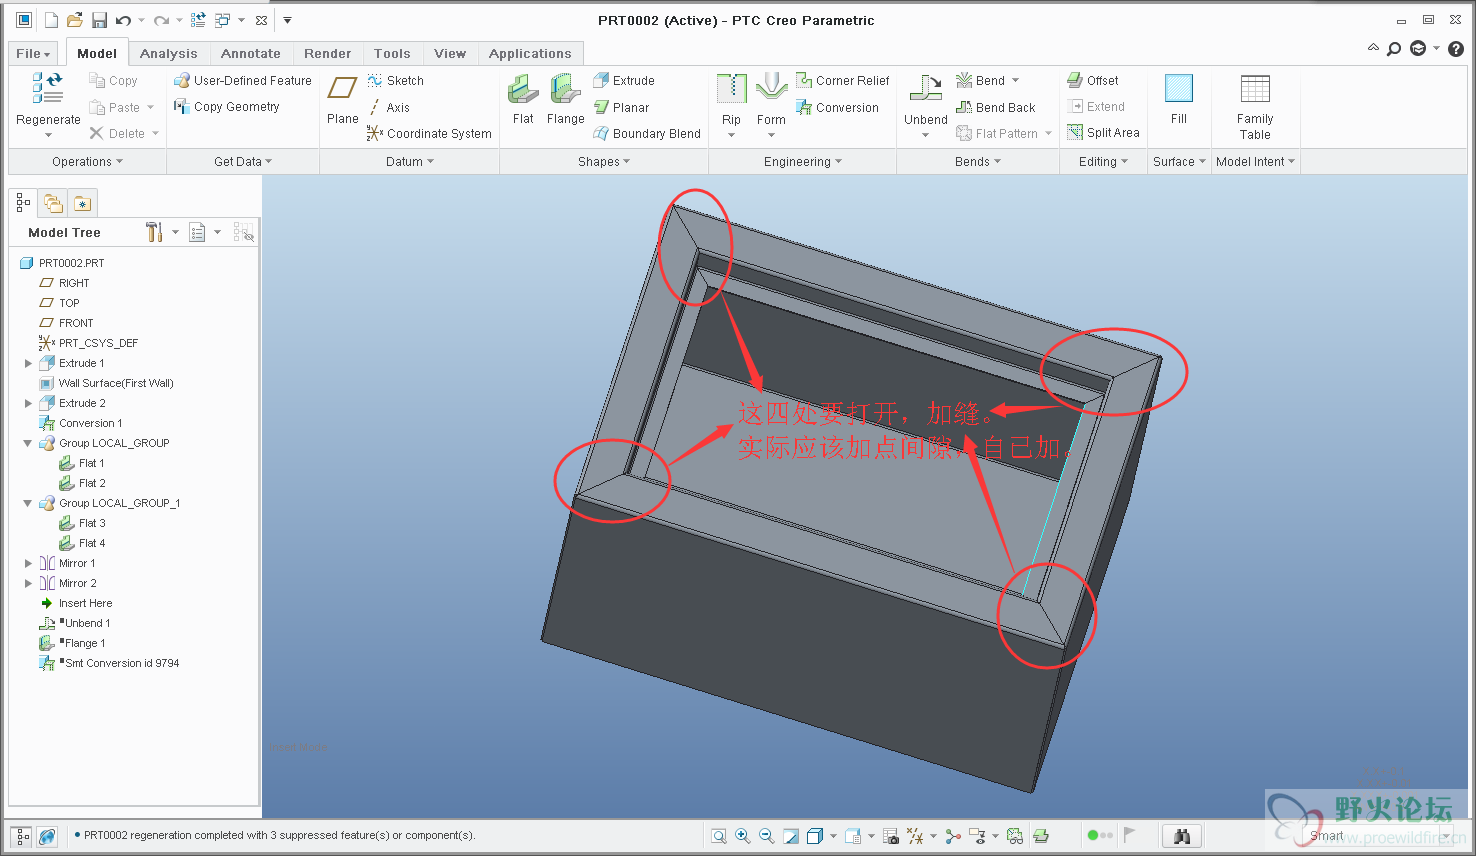Image resolution: width=1476 pixels, height=856 pixels.
Task: Open the File menu
Action: (x=33, y=54)
